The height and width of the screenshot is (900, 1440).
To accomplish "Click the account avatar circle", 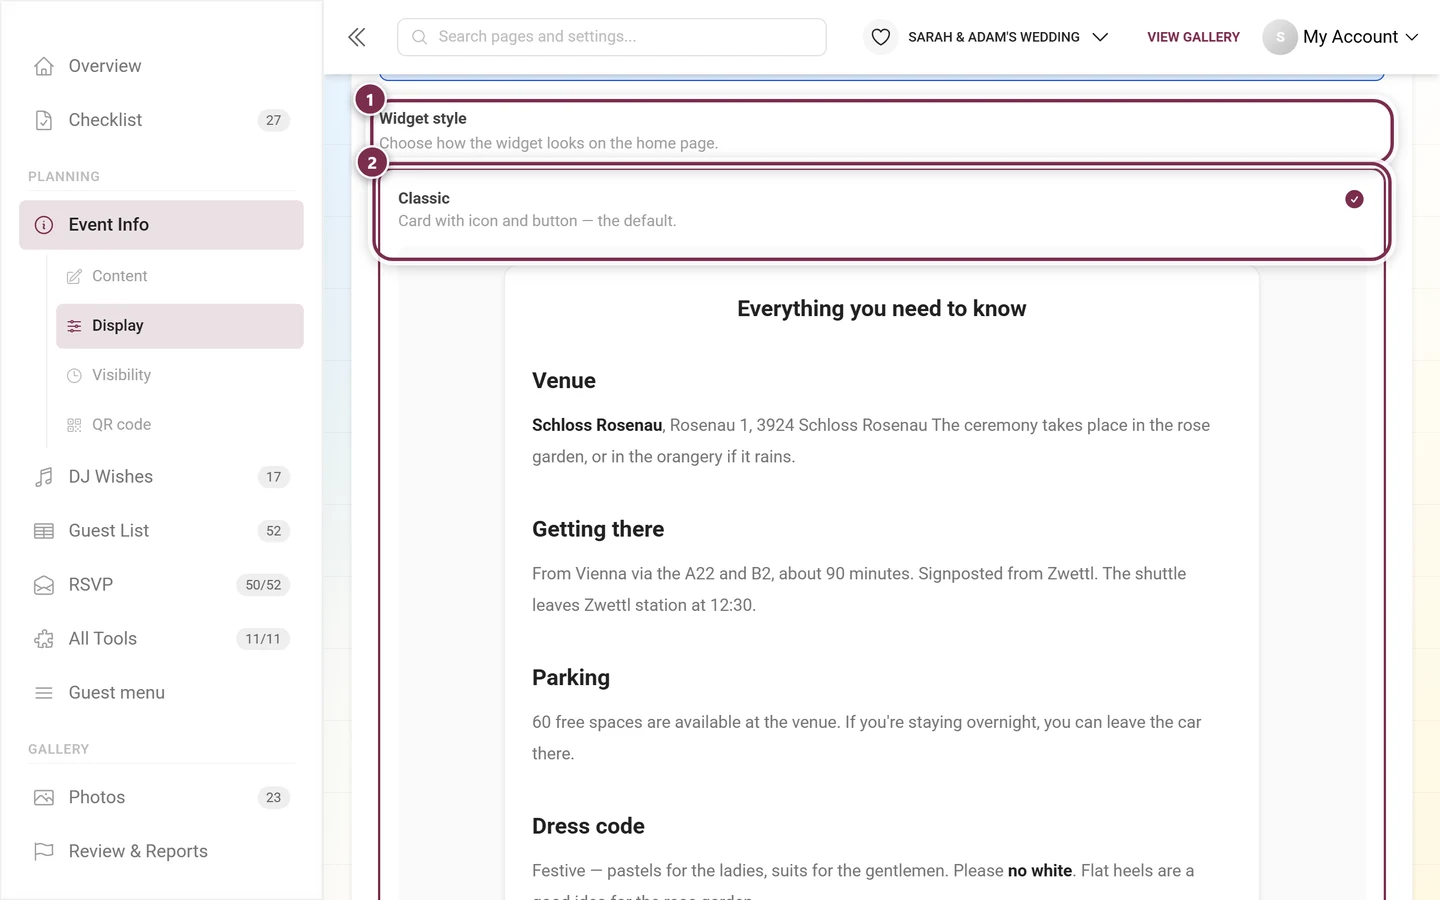I will [x=1280, y=37].
